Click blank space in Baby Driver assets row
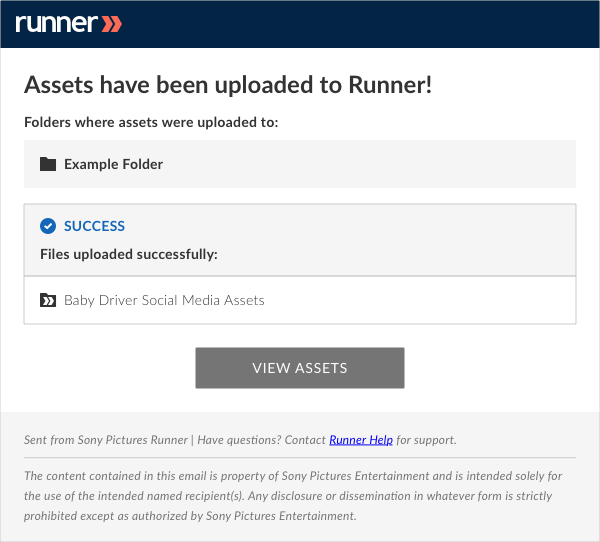This screenshot has width=600, height=542. [419, 300]
